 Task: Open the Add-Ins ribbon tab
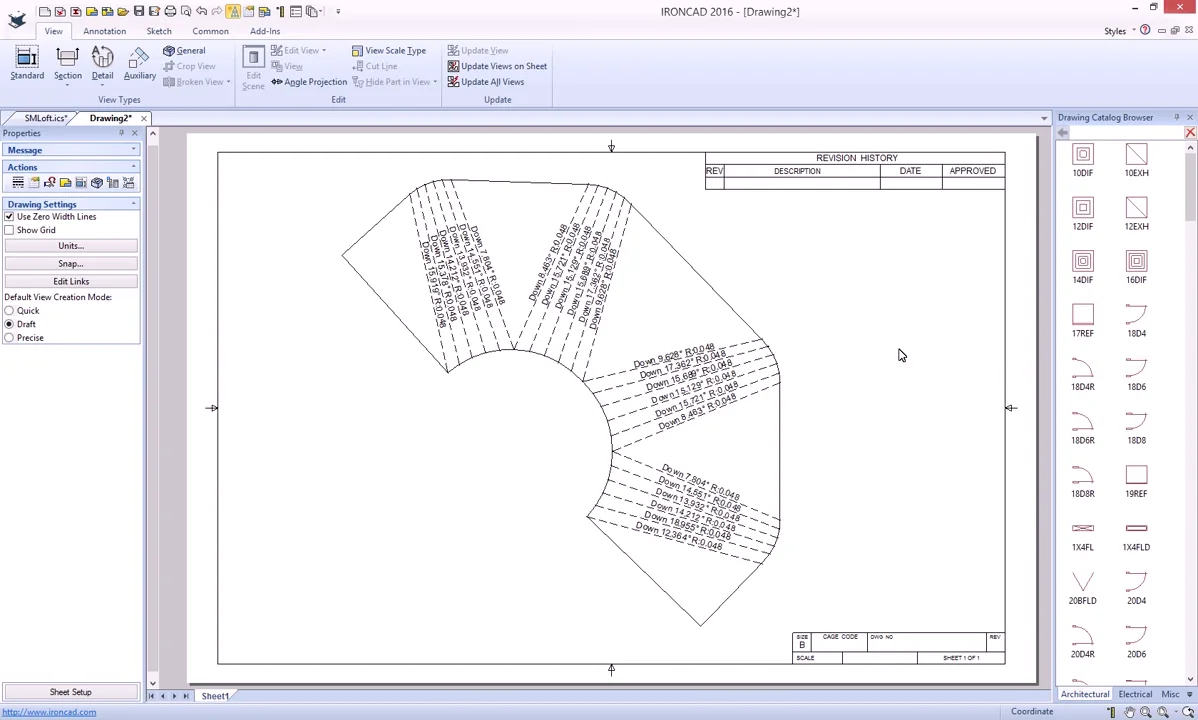pos(265,31)
